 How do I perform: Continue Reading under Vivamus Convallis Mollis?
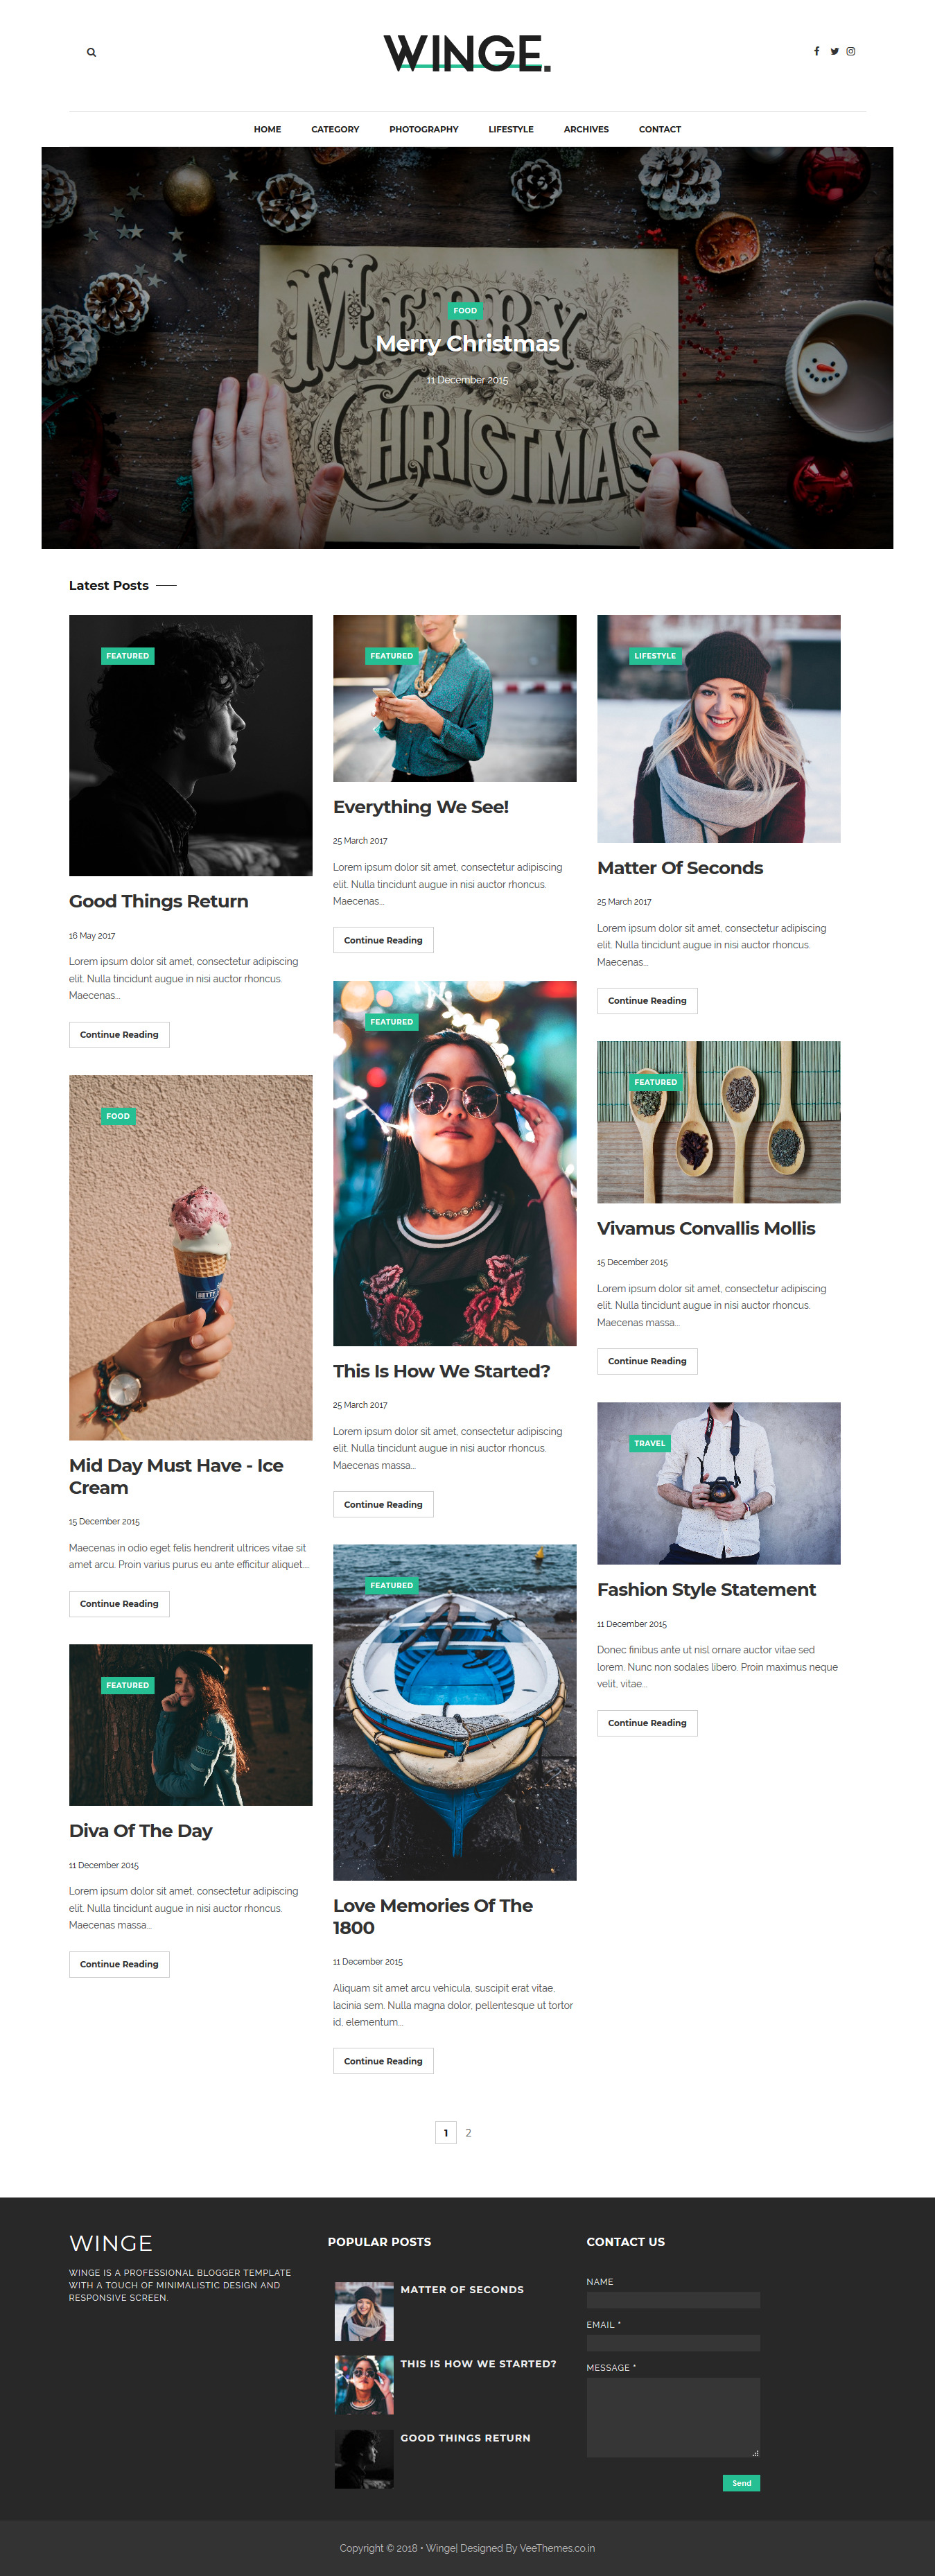click(647, 1361)
